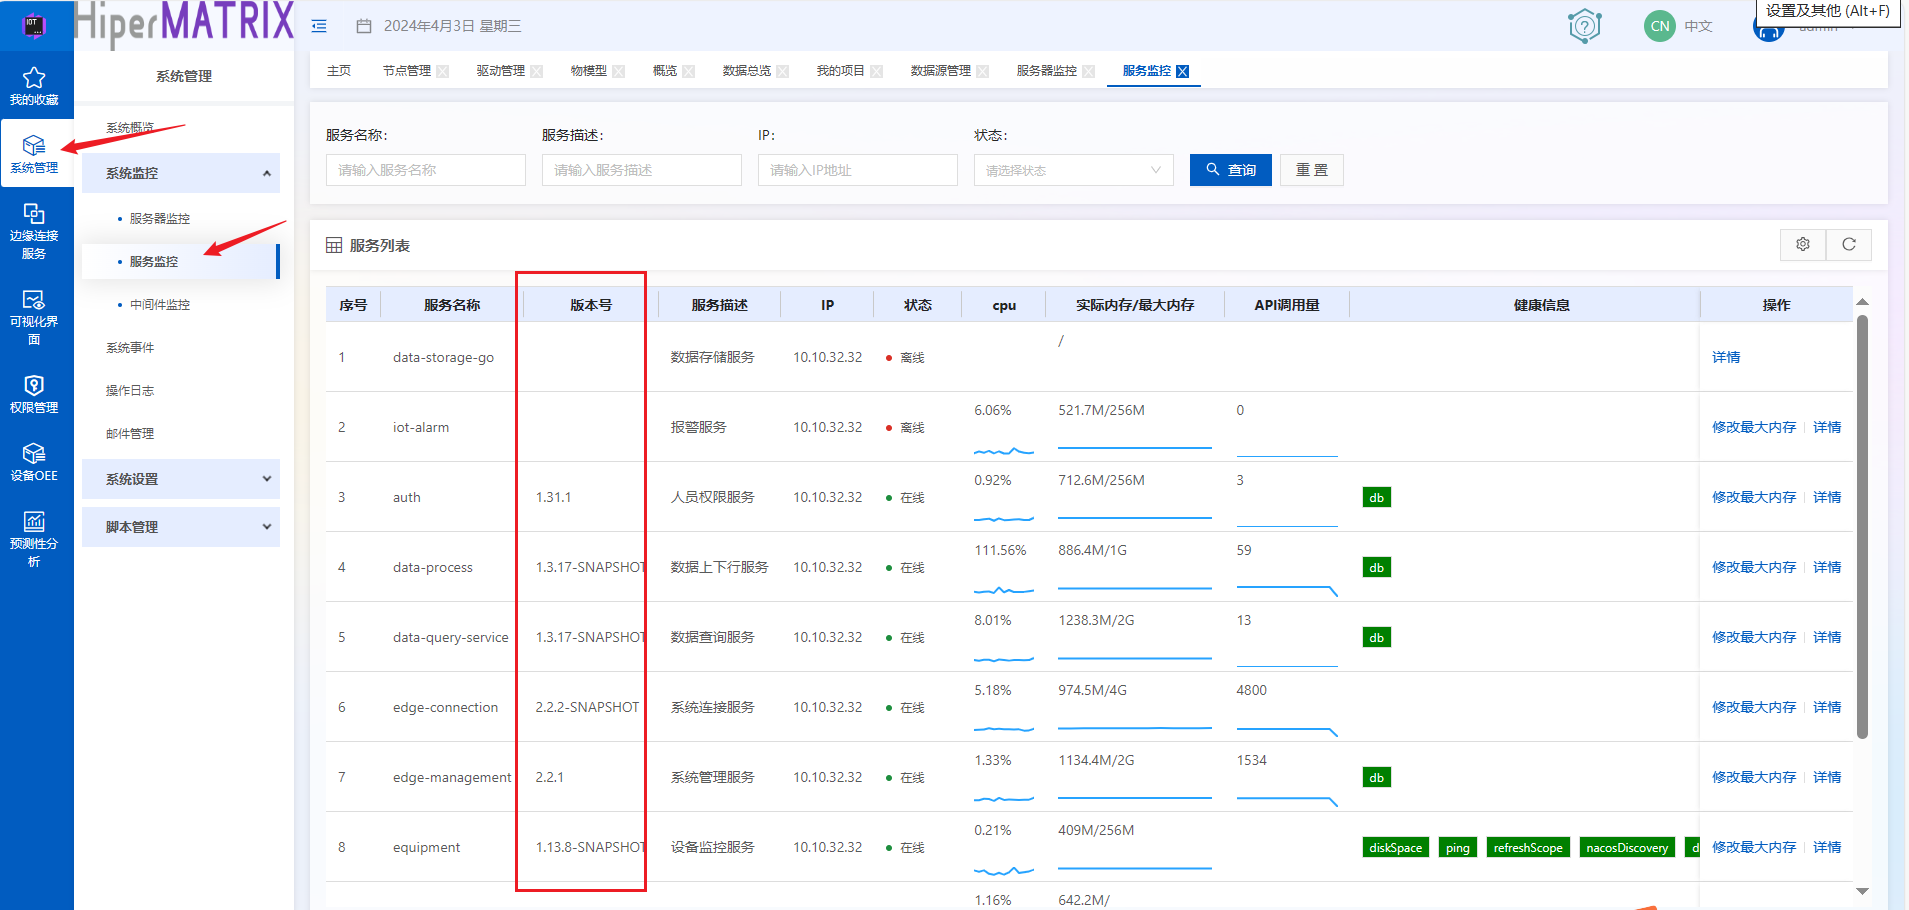Open 边缘连接服务 sidebar icon
This screenshot has width=1909, height=910.
[34, 231]
